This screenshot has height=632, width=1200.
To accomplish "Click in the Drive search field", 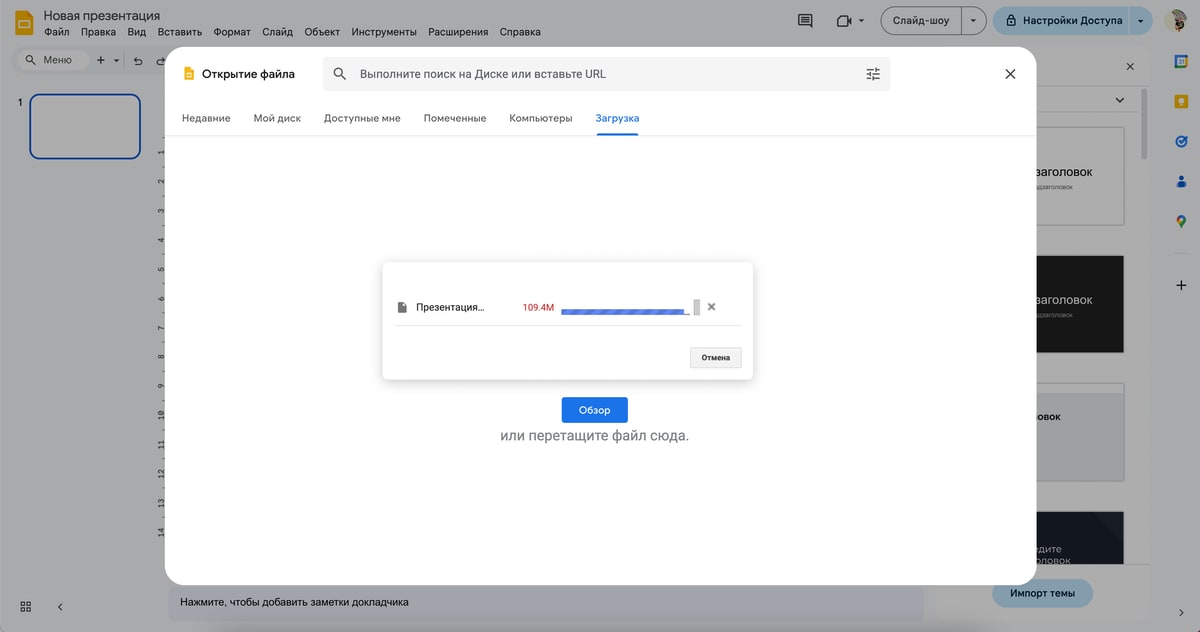I will (x=606, y=74).
